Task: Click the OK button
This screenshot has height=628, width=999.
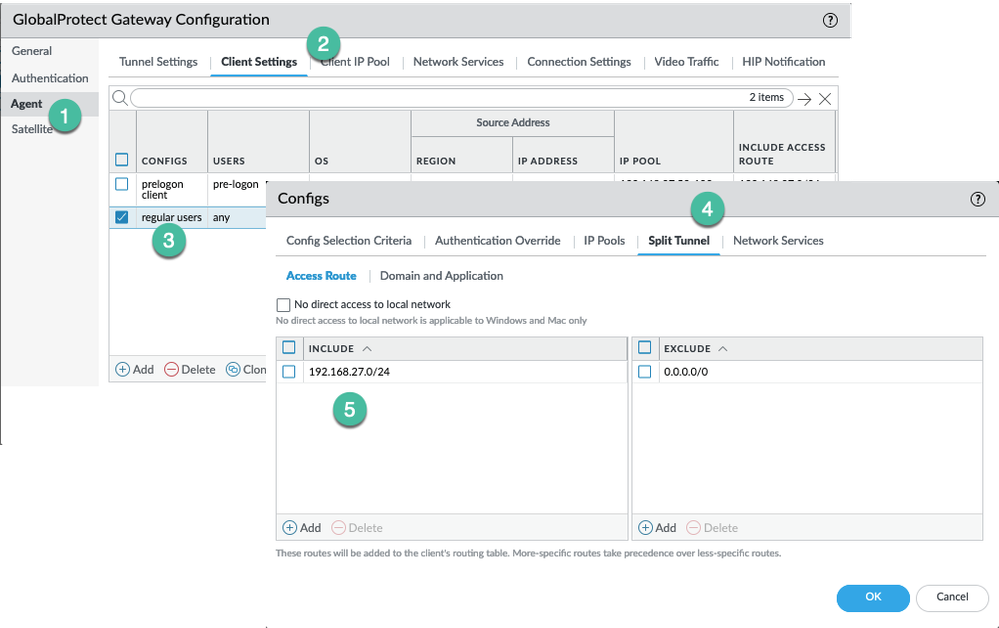Action: (x=873, y=597)
